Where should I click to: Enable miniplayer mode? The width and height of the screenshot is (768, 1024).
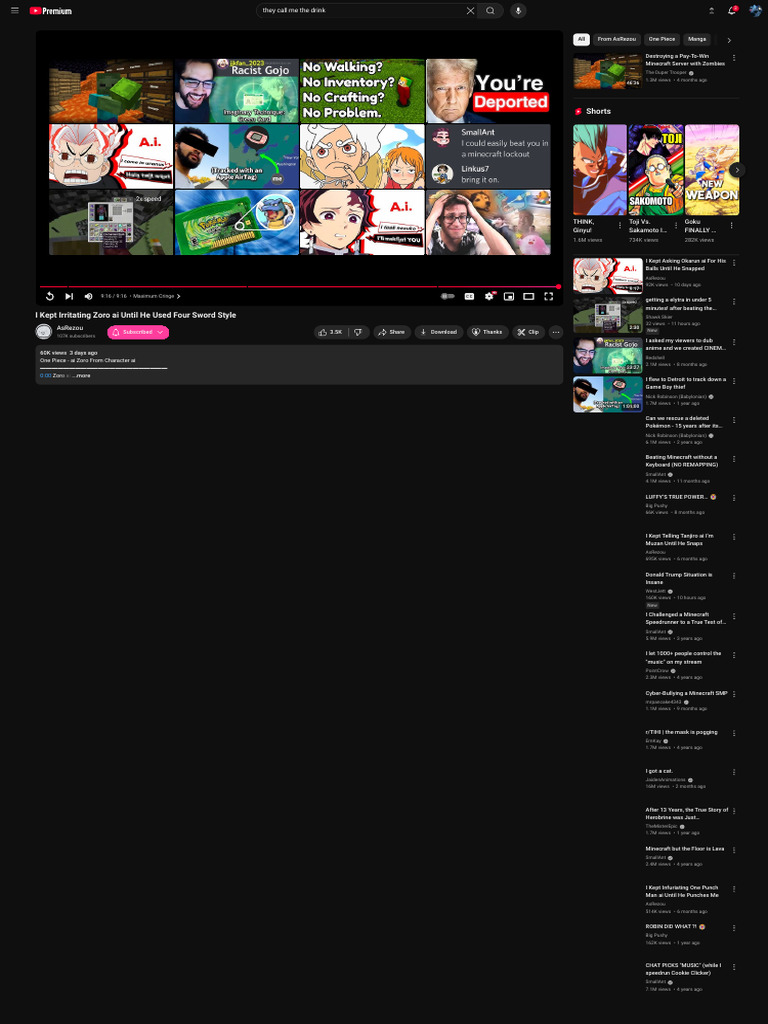(x=509, y=296)
